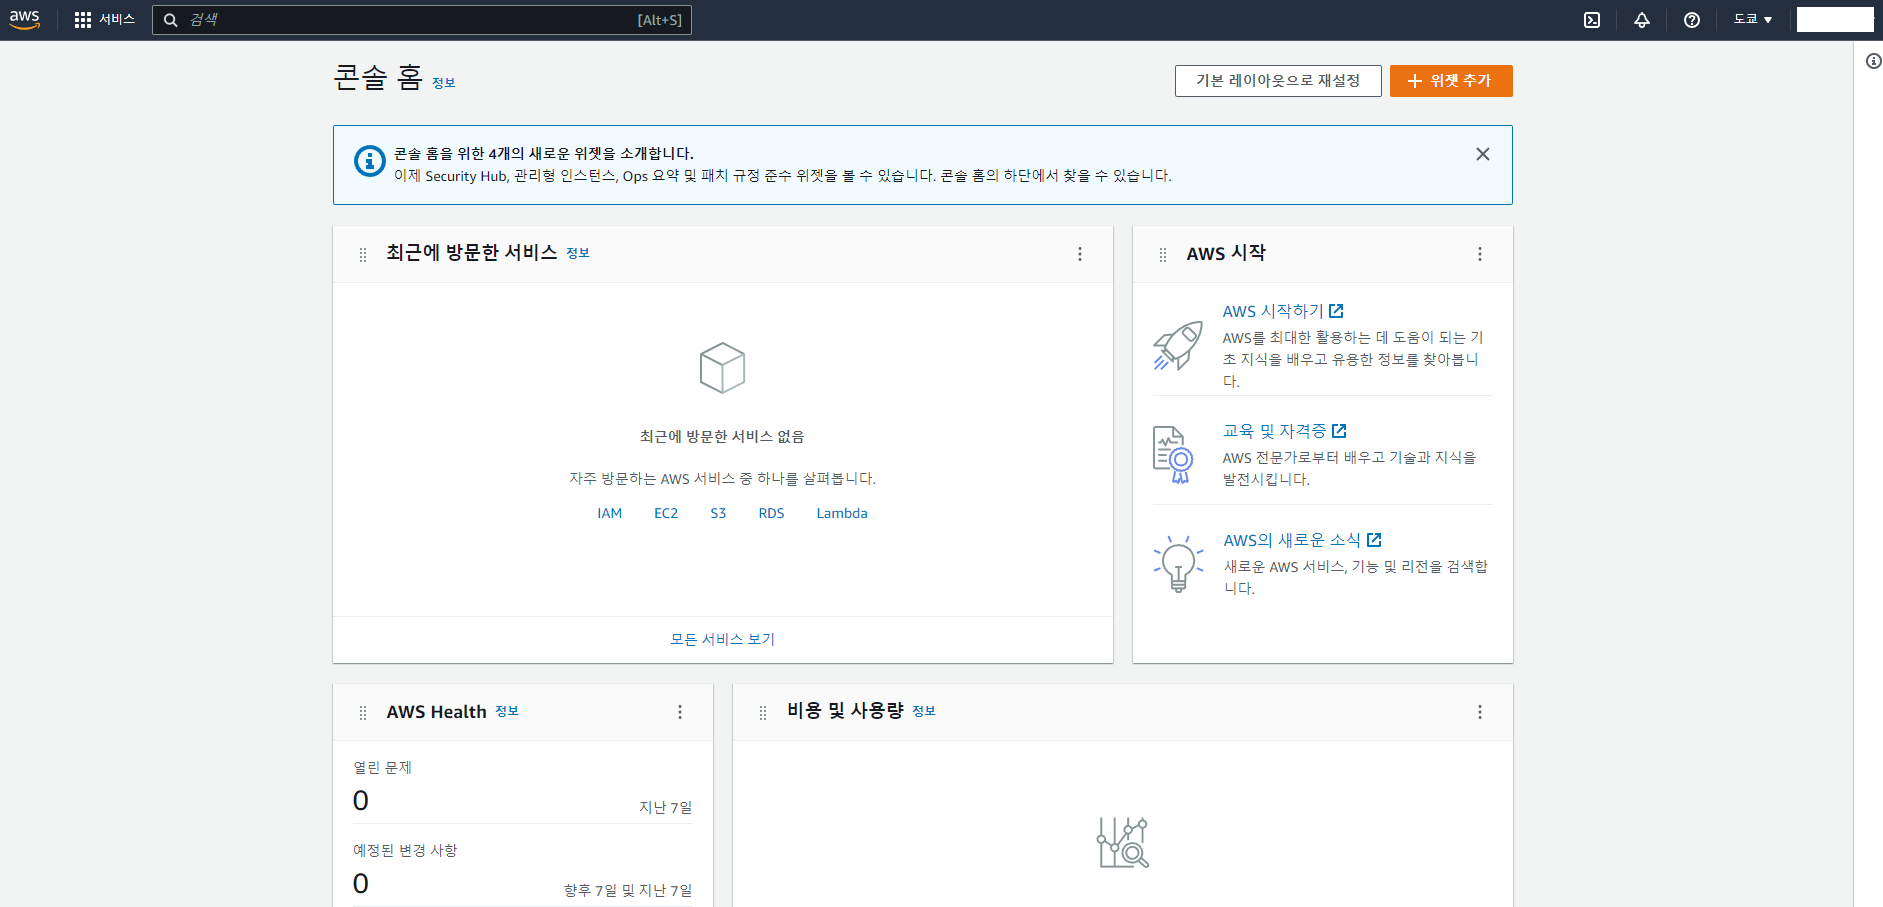1883x907 pixels.
Task: Click the 열린 문제 label
Action: 382,767
